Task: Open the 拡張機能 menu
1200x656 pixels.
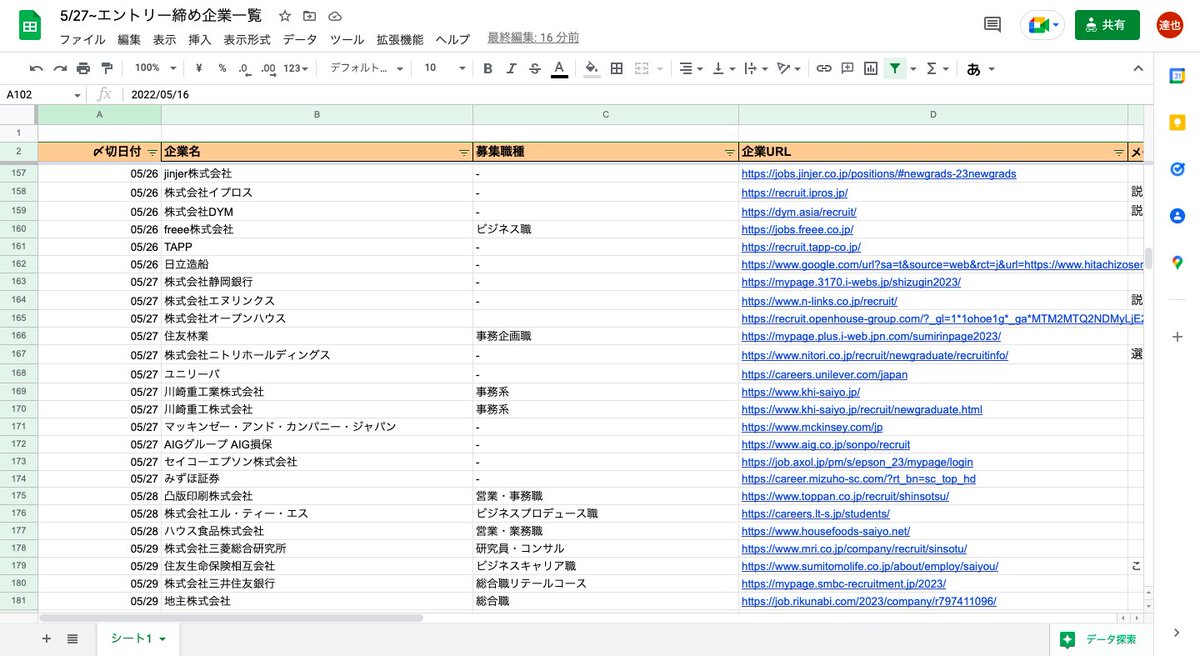Action: [400, 39]
